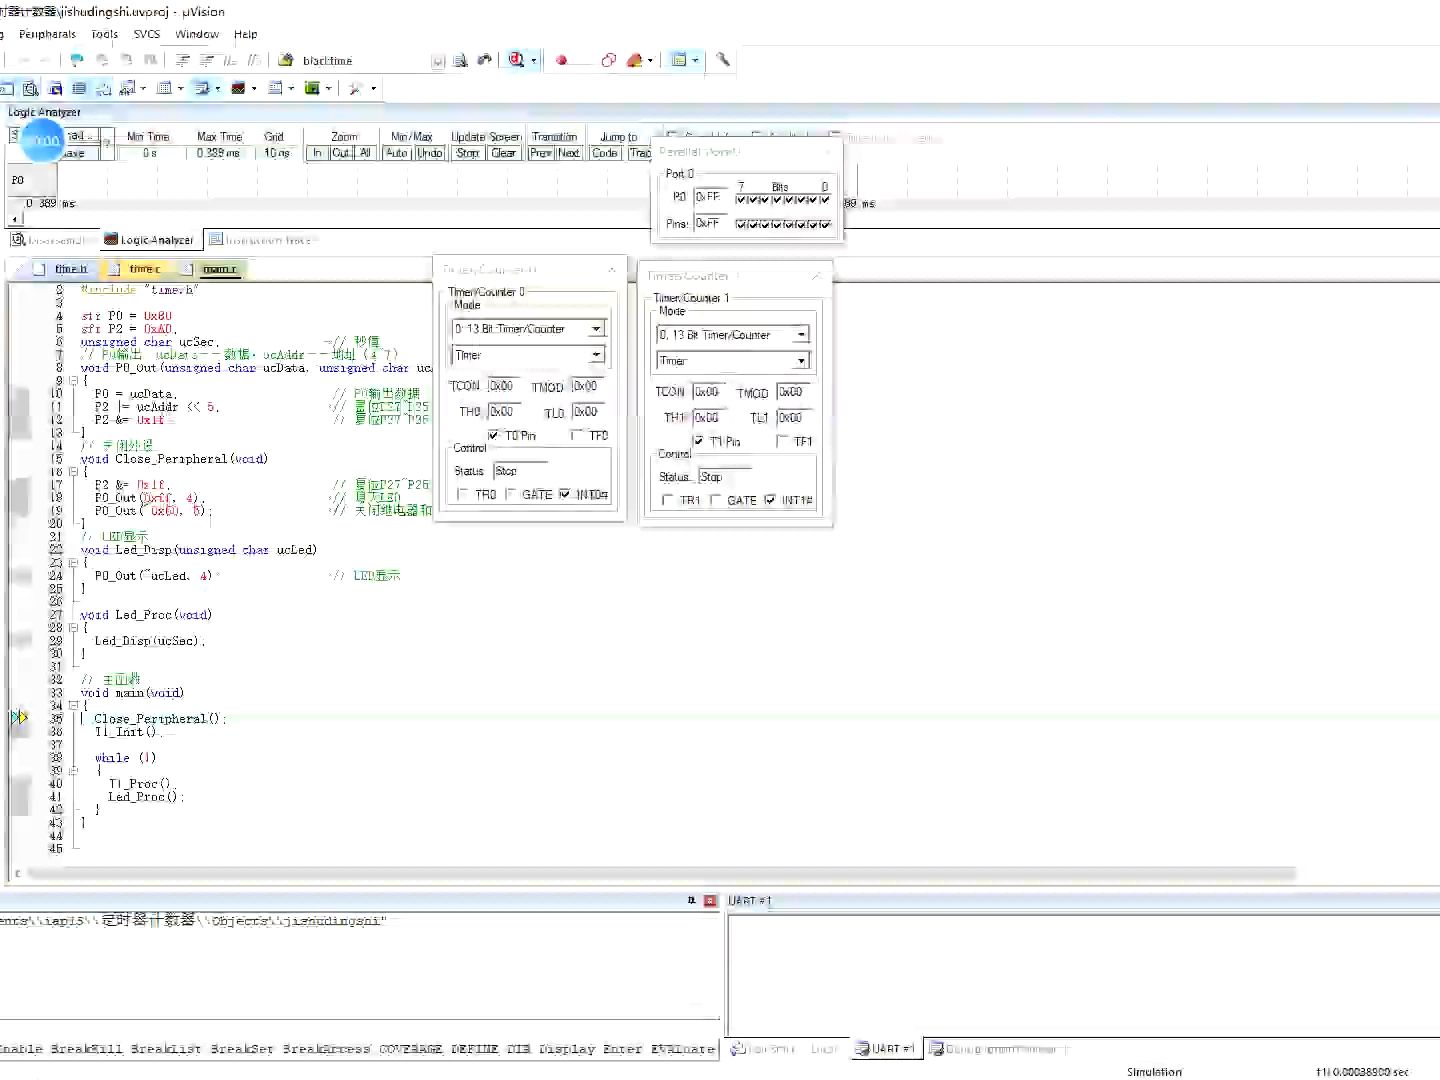Click the window layout icon in the toolbar
The height and width of the screenshot is (1080, 1440).
point(679,60)
